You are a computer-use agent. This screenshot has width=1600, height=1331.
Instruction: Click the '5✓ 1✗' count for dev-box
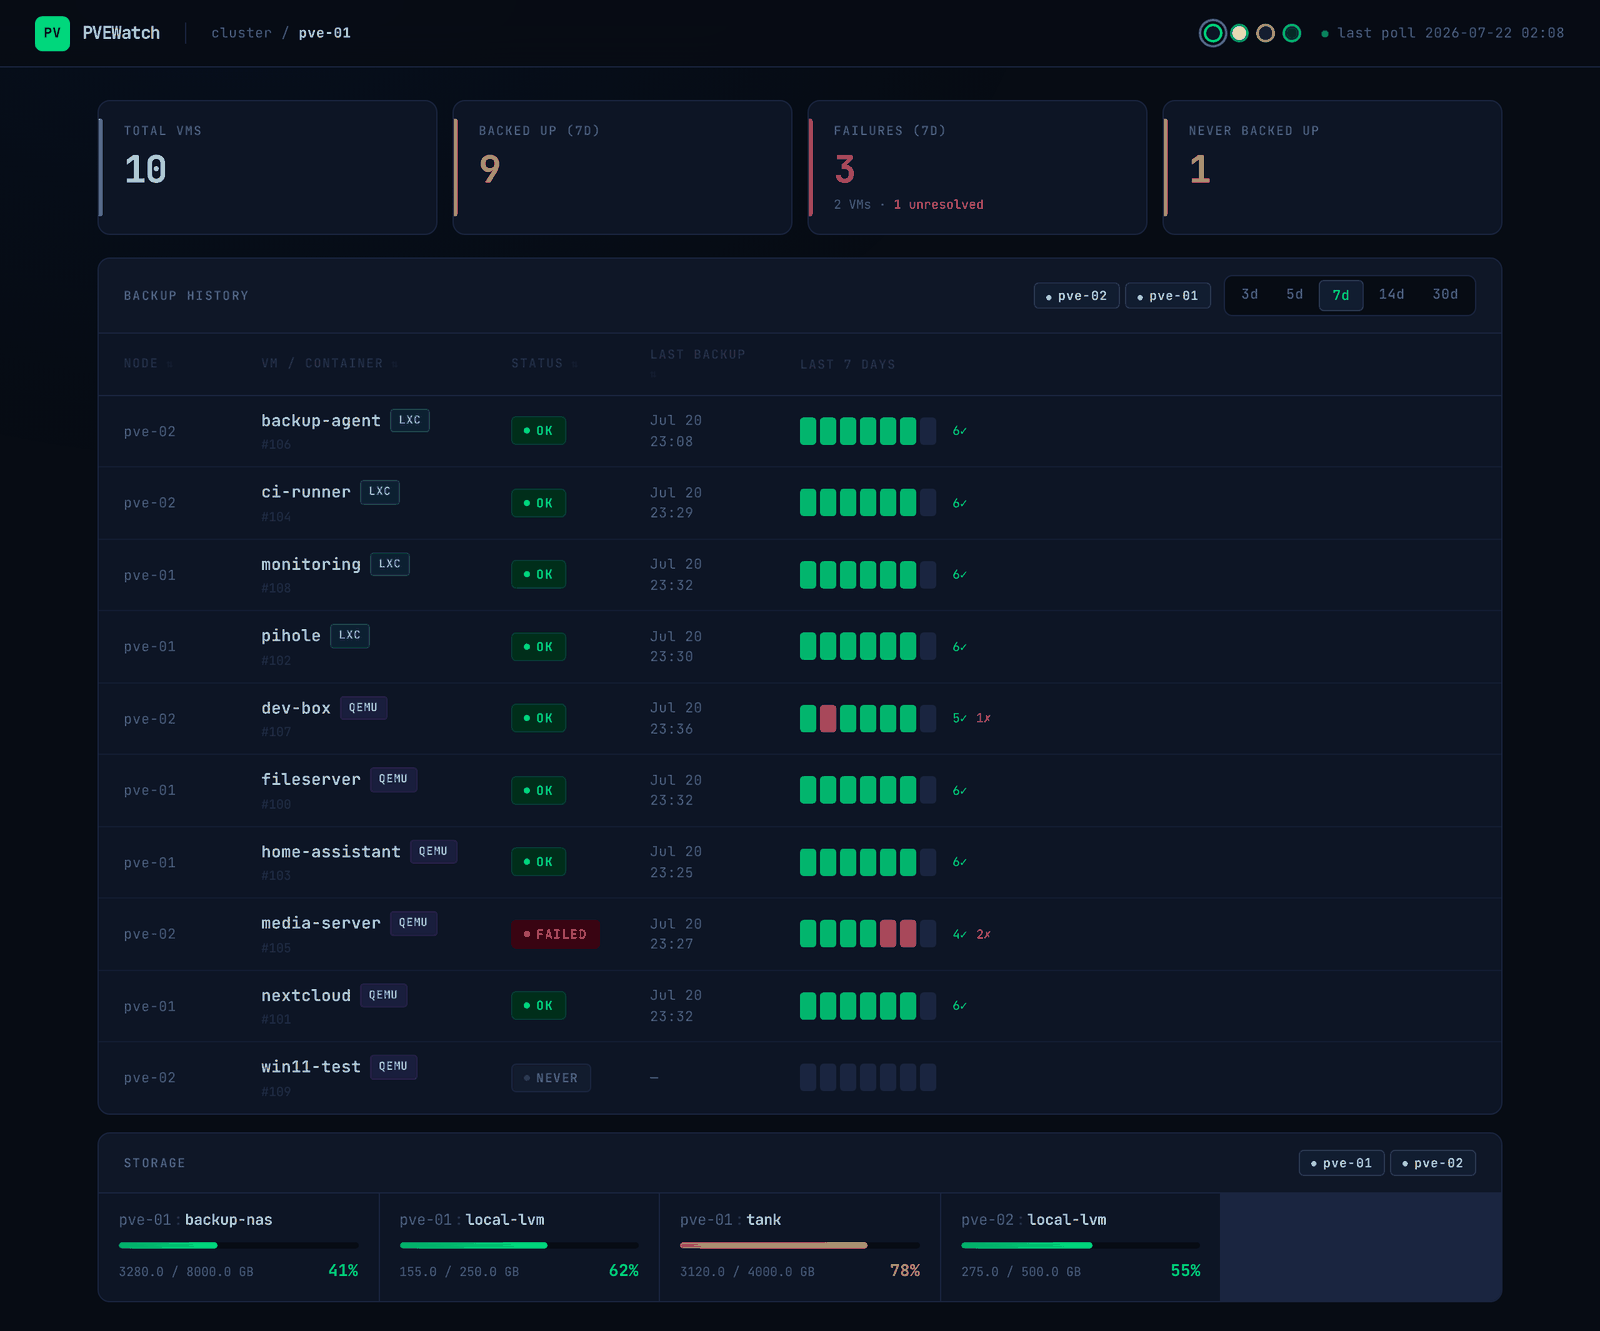971,718
